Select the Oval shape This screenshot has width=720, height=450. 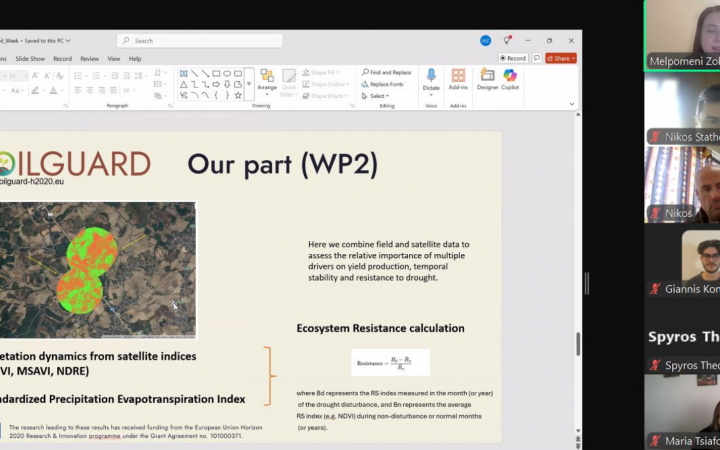227,73
